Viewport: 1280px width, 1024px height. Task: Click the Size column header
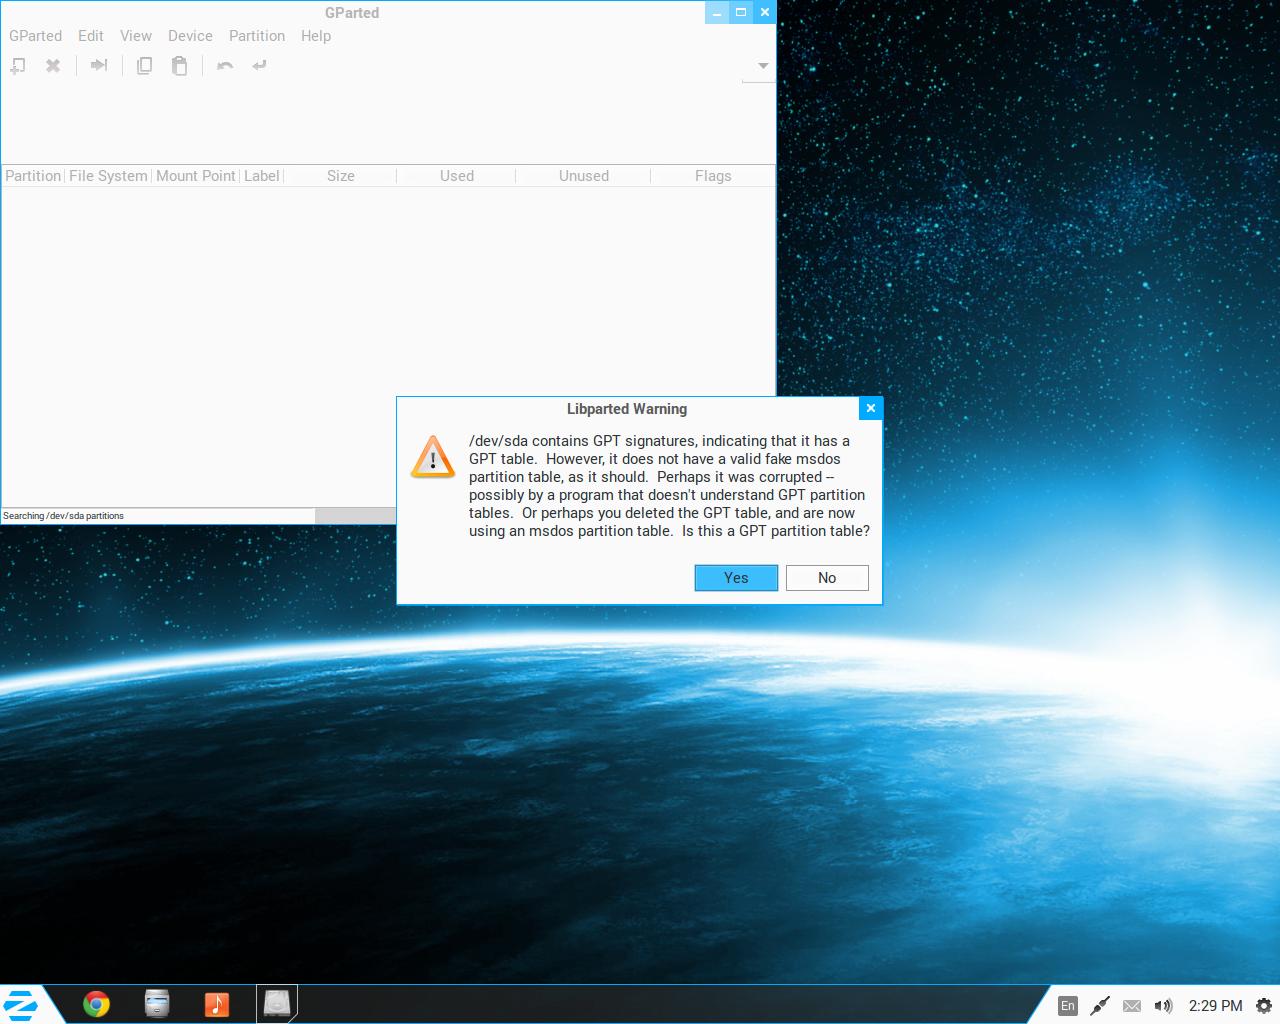tap(341, 176)
